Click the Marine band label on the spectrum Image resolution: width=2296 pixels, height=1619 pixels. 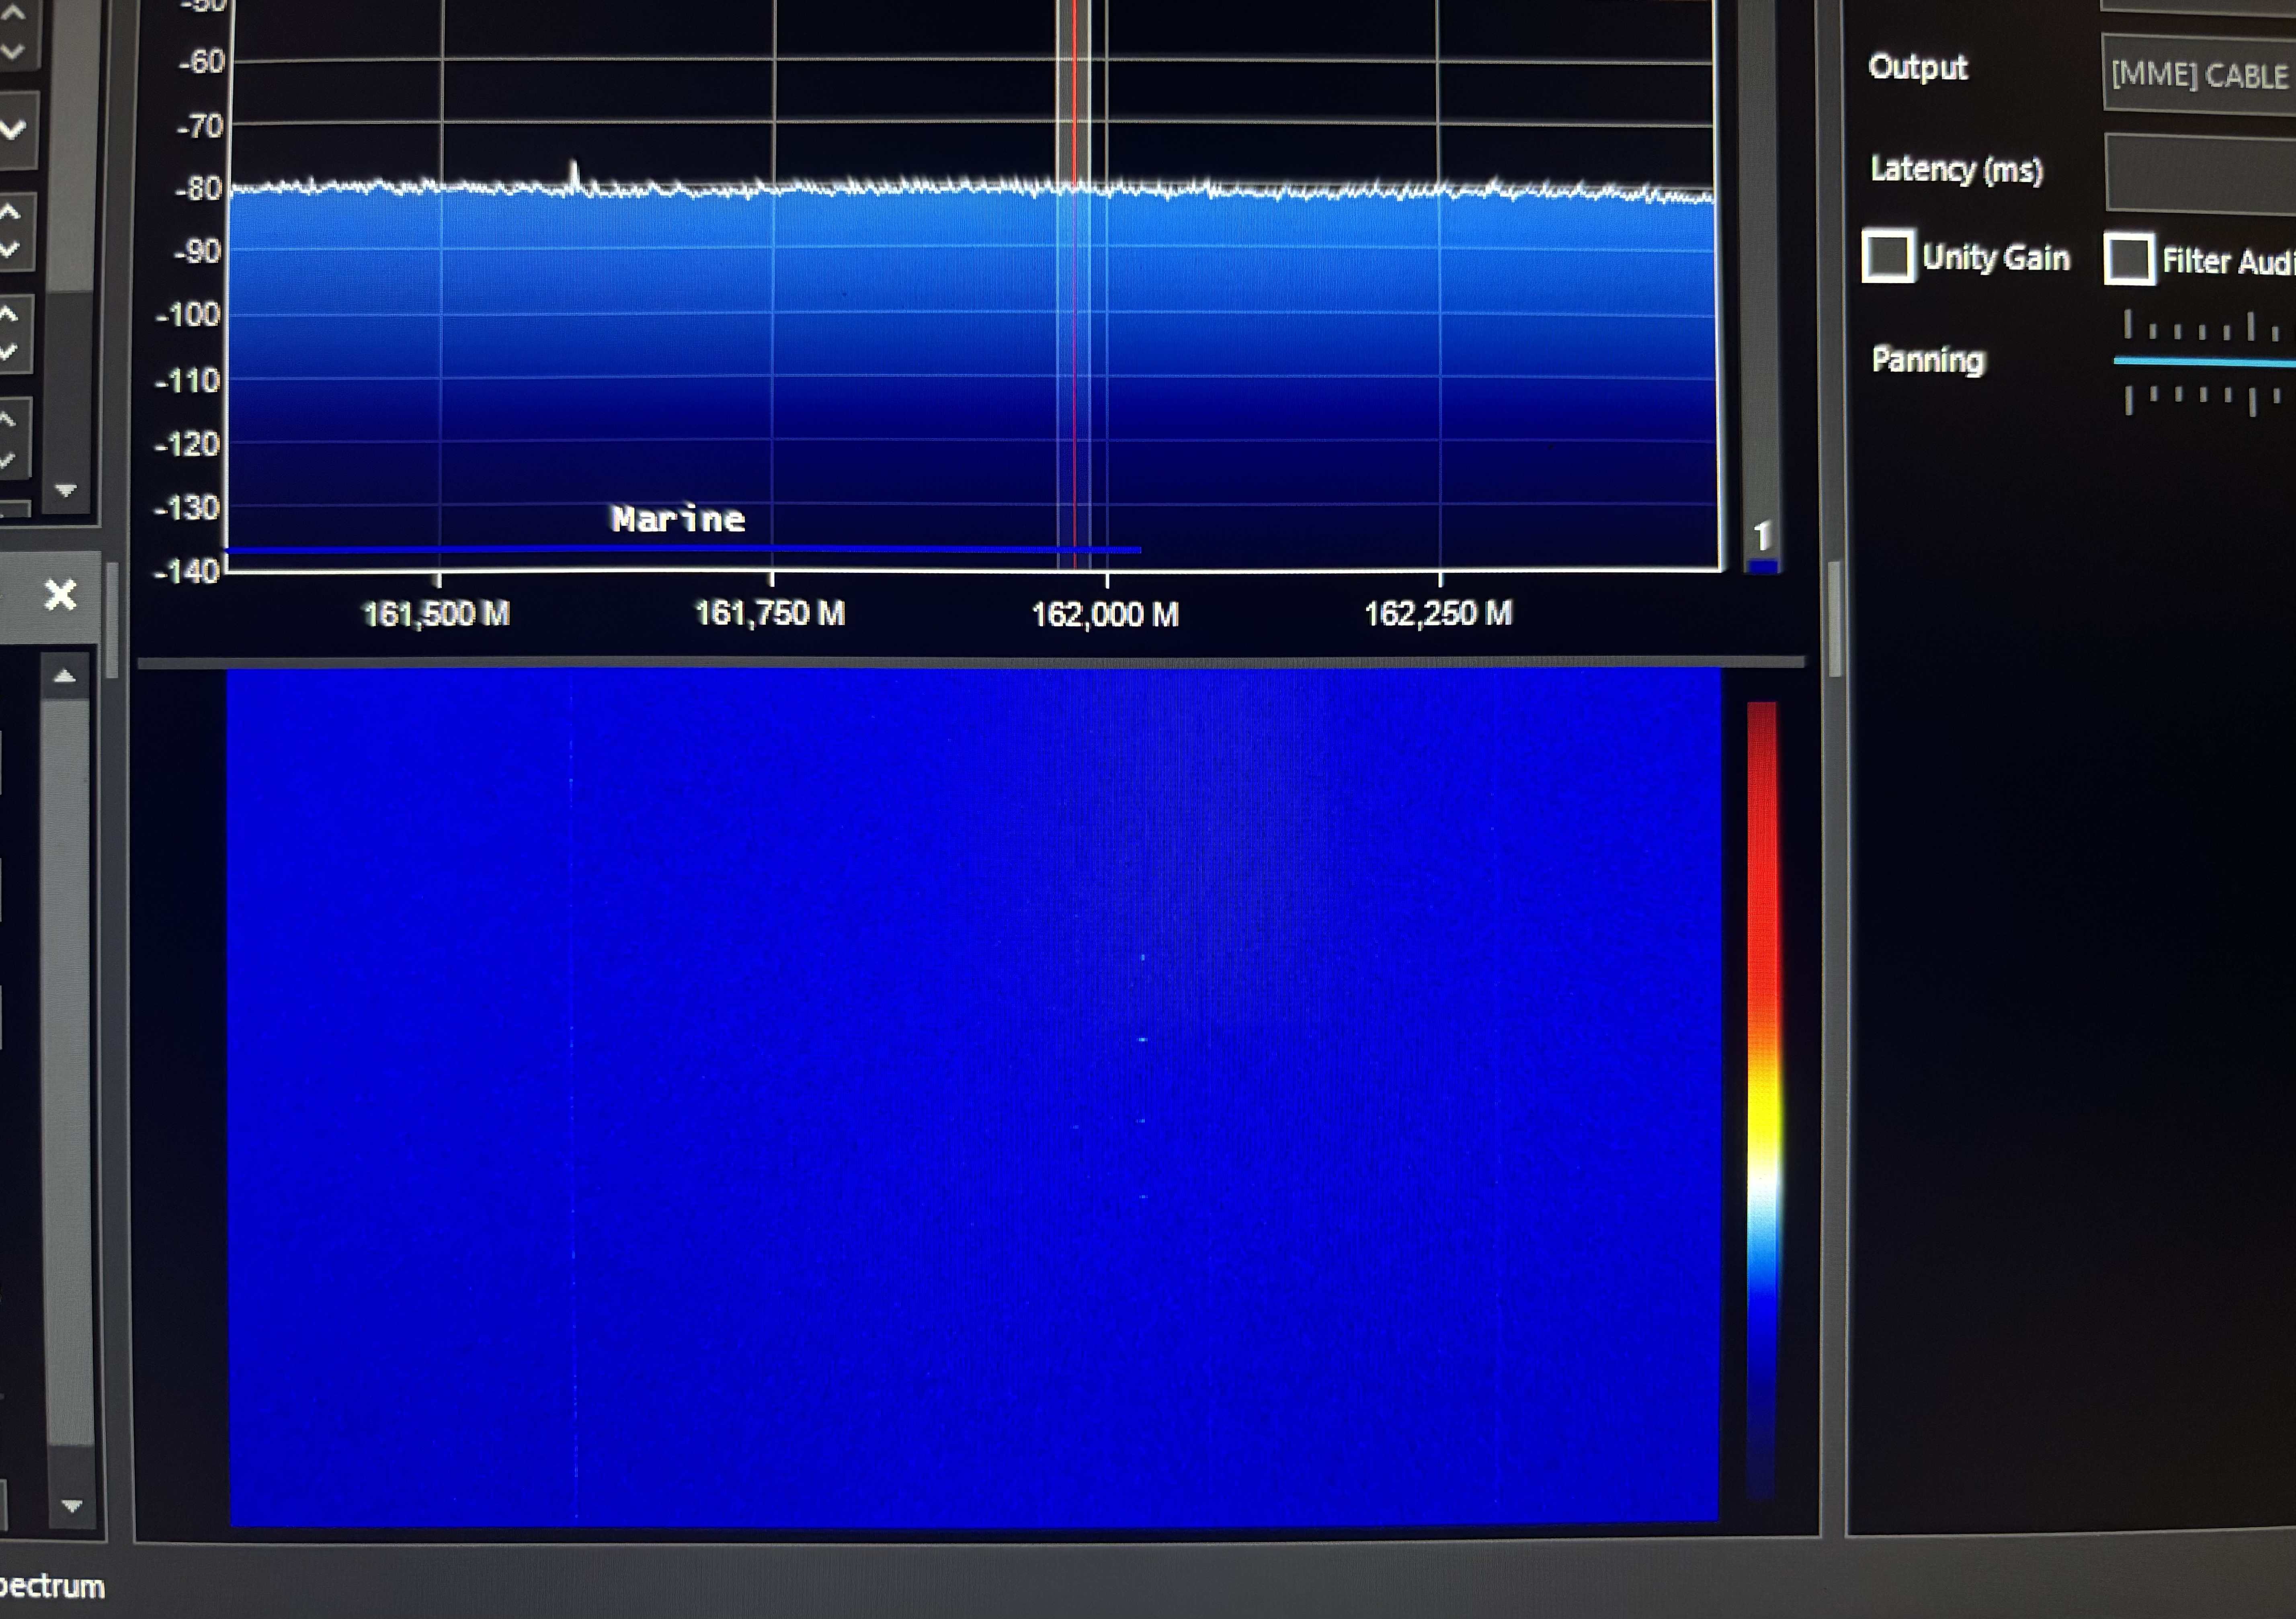[678, 519]
